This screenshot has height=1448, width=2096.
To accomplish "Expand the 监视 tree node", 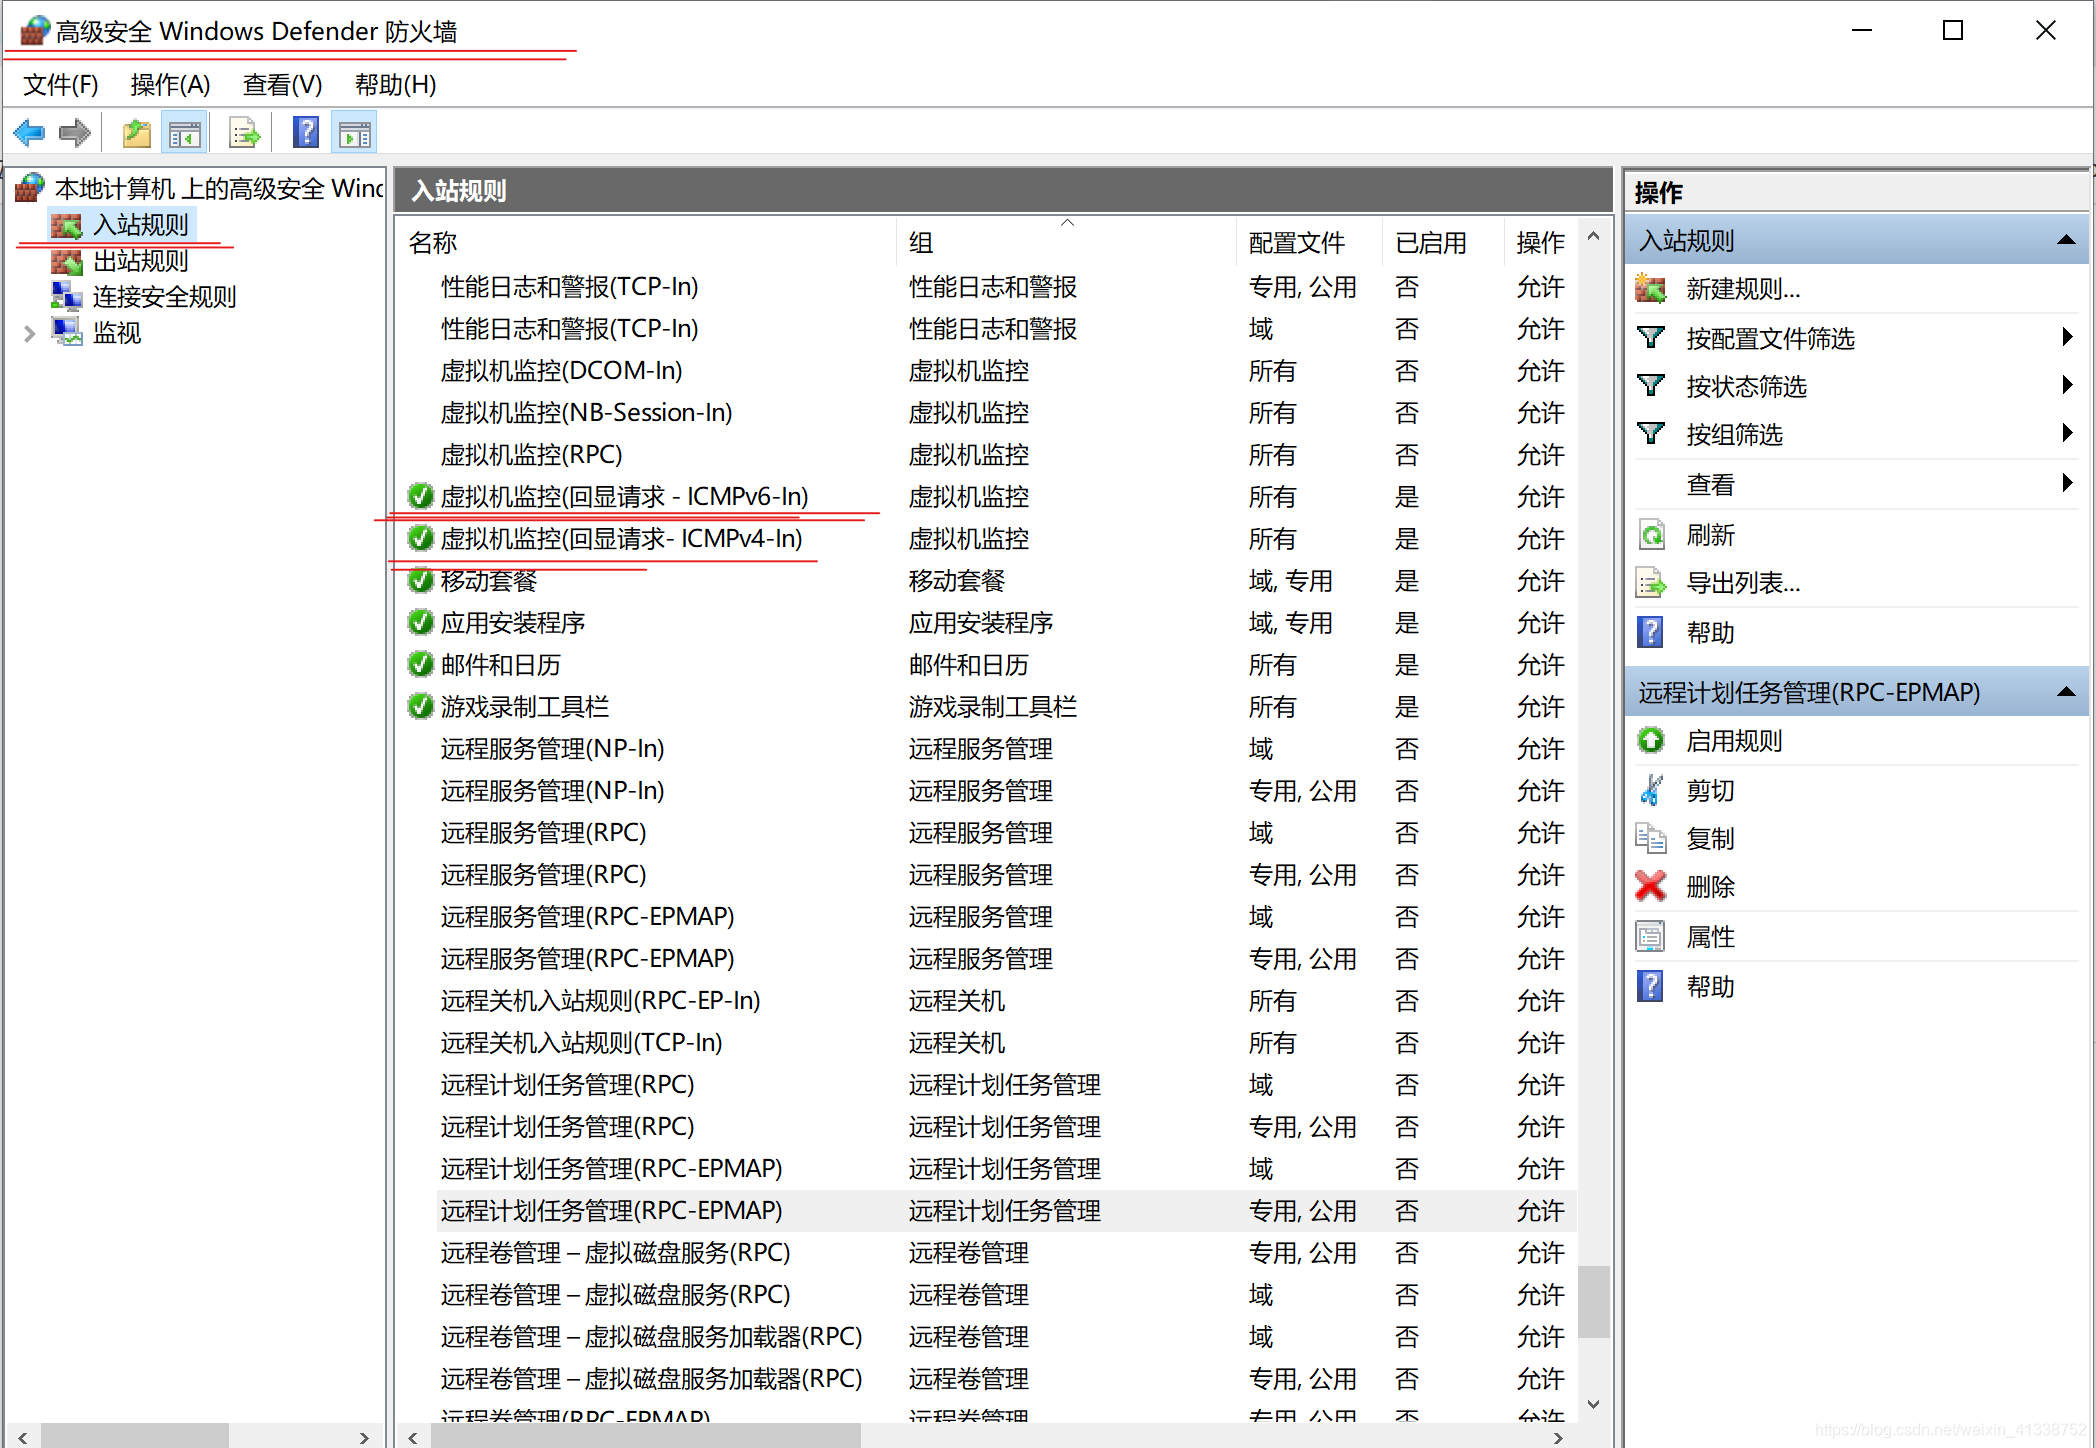I will click(x=29, y=333).
